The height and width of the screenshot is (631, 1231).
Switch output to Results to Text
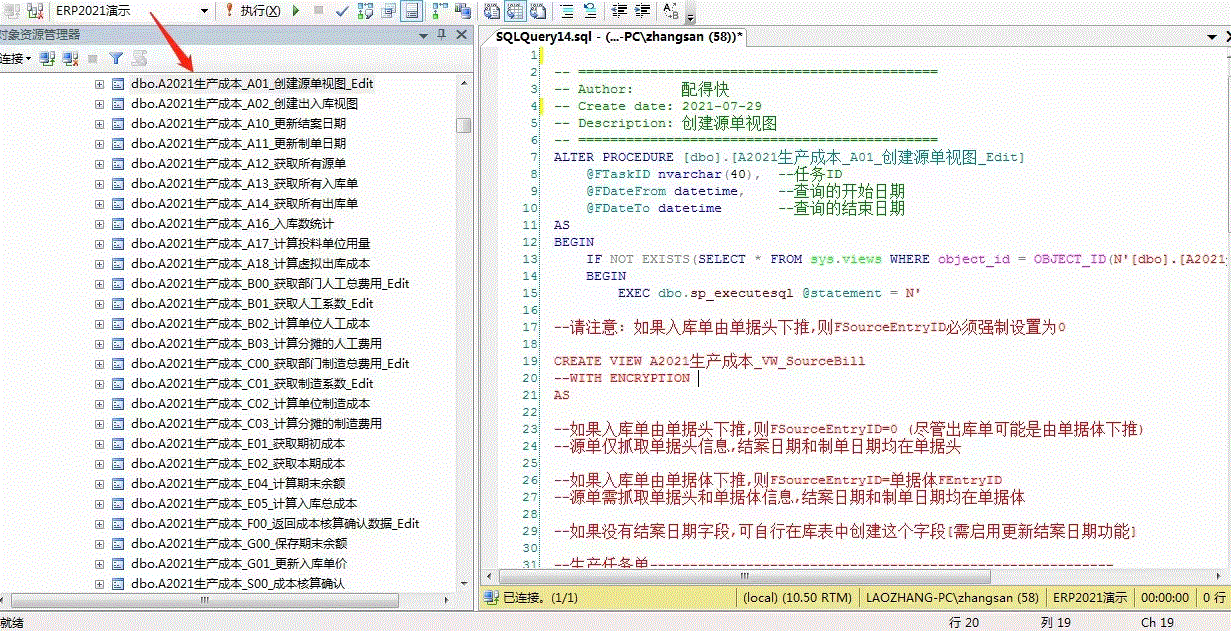pos(491,10)
